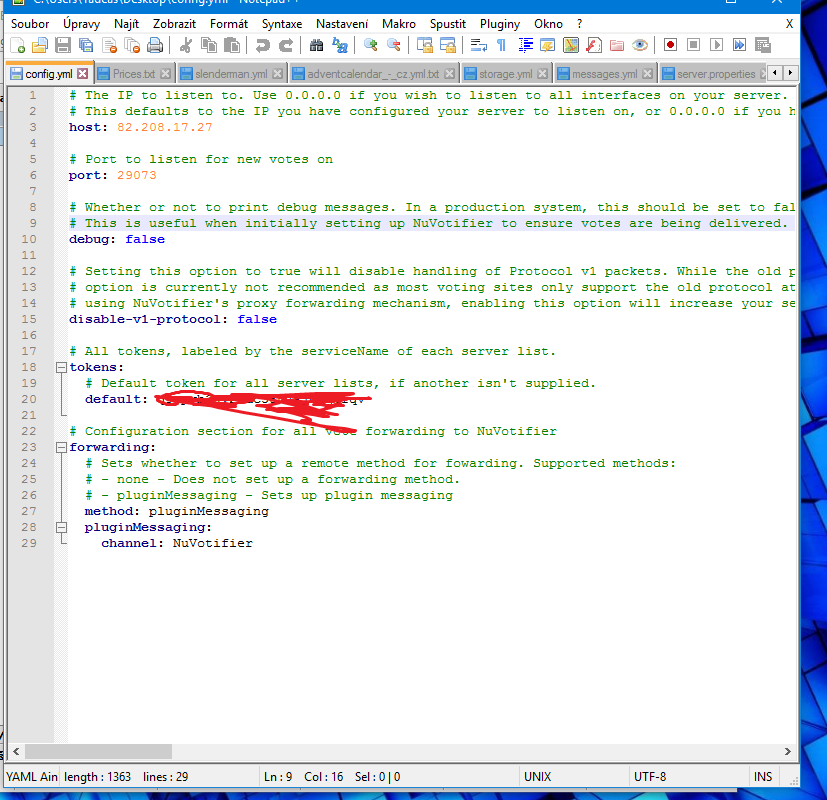
Task: Start macro recording with the red dot
Action: coord(670,45)
